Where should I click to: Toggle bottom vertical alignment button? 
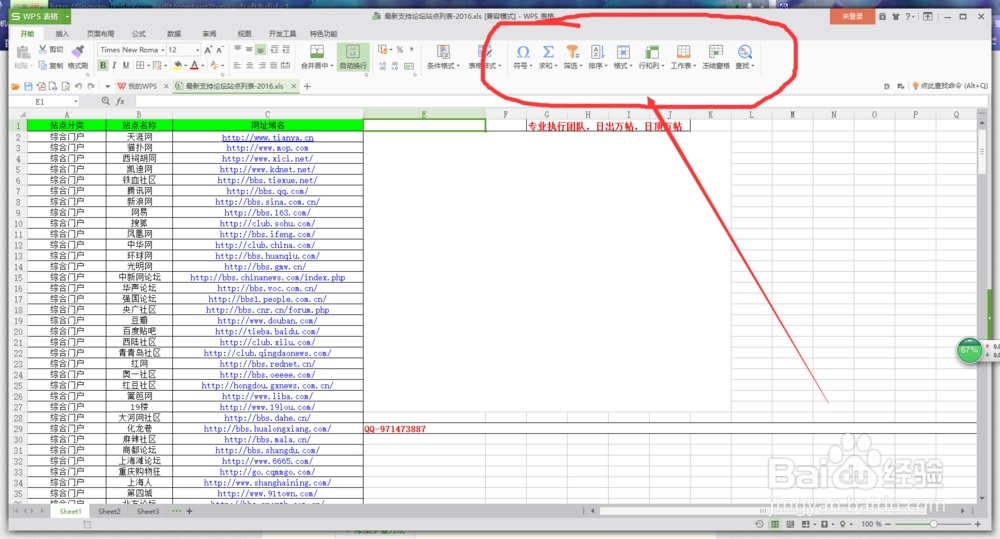[x=261, y=50]
